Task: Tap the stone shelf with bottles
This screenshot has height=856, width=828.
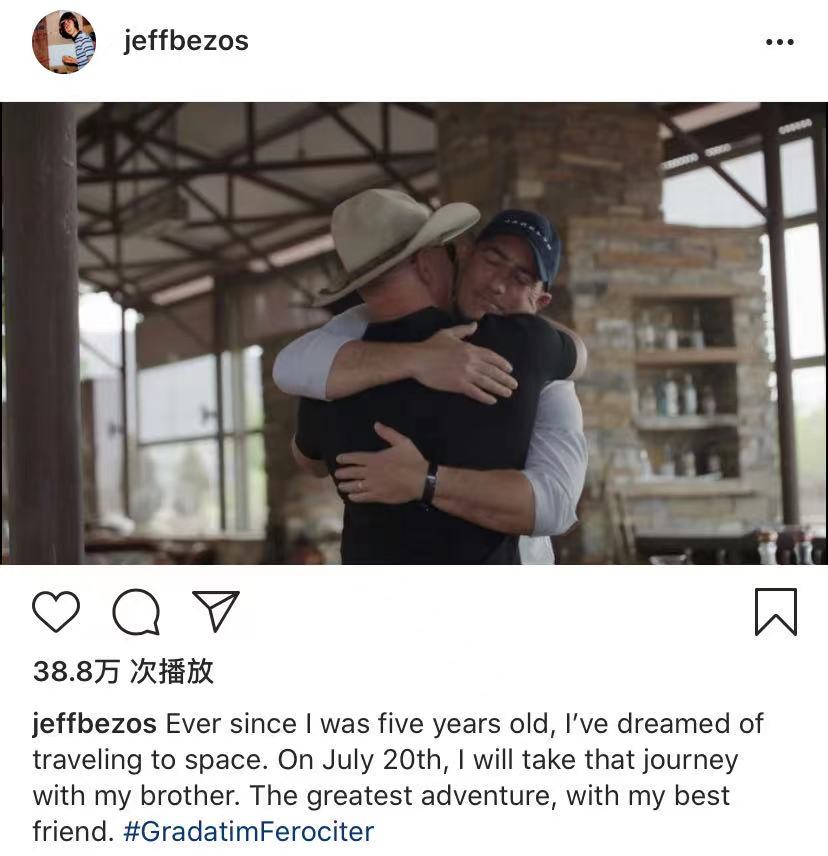Action: coord(686,388)
